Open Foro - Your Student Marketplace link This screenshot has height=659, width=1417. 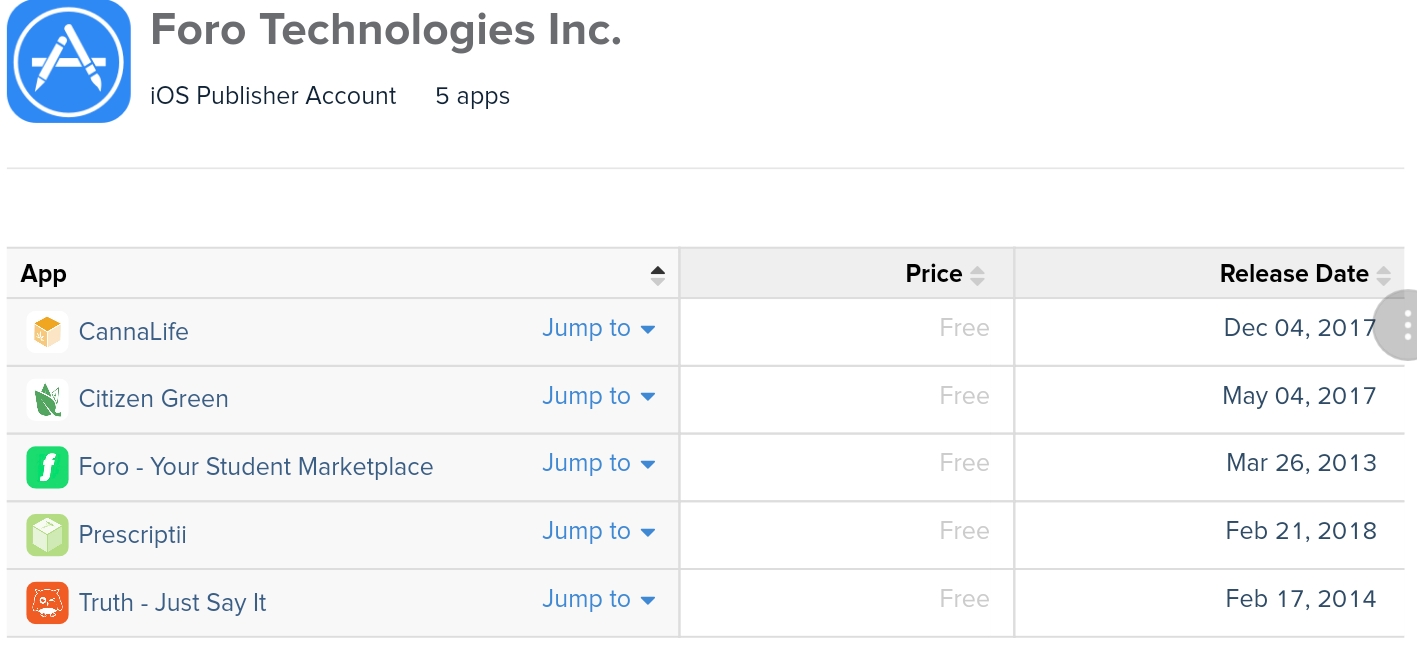coord(255,467)
